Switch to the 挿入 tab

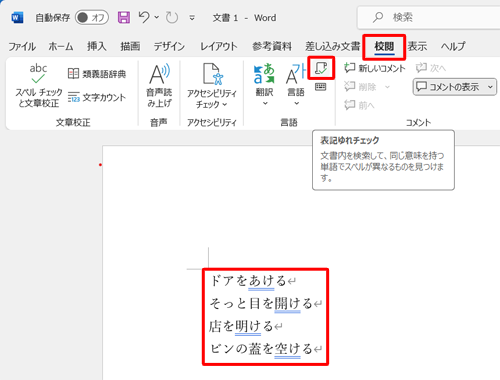[97, 46]
